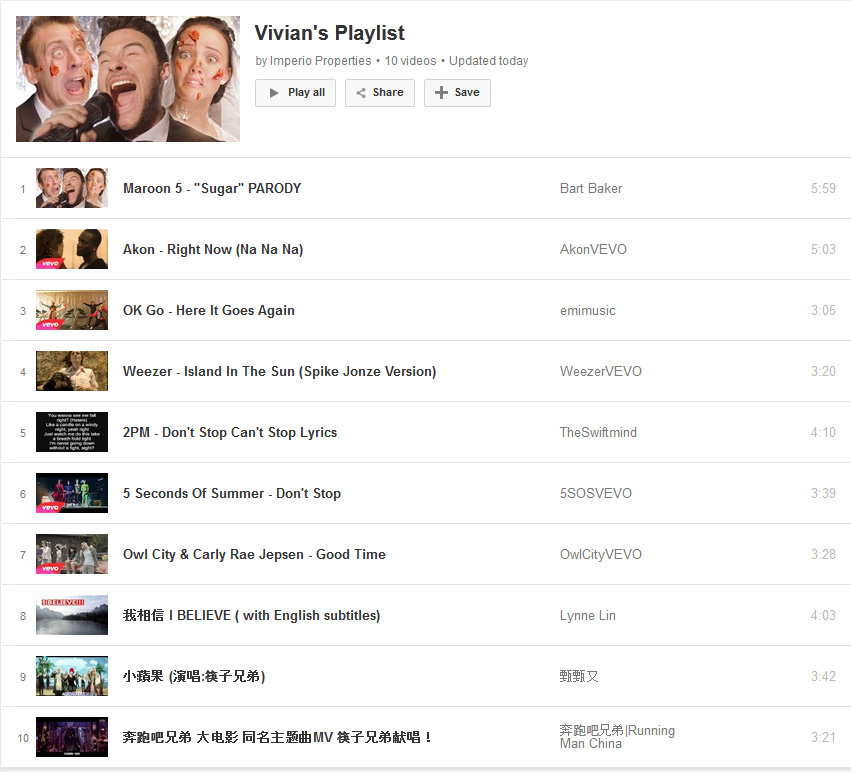The image size is (851, 772).
Task: Click duration 3:21 of 奔跑吧兄弟 video
Action: pyautogui.click(x=823, y=737)
